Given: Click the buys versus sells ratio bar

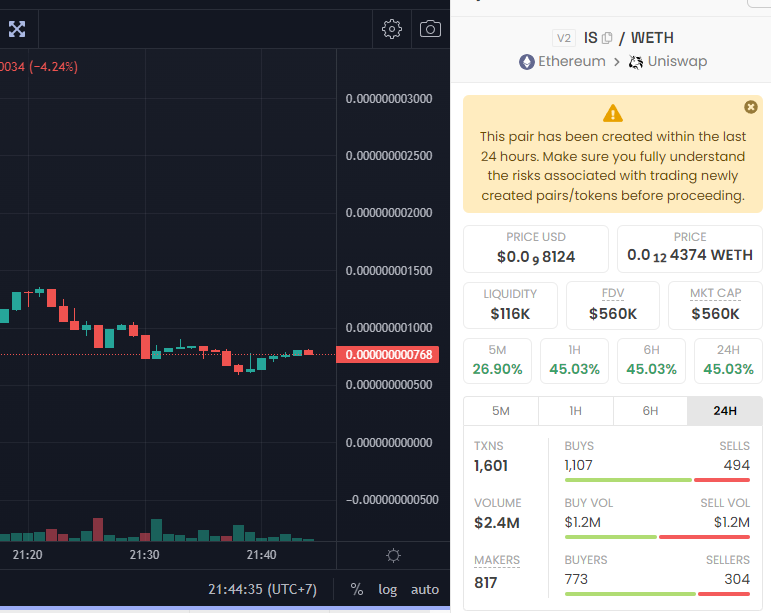Looking at the screenshot, I should [657, 480].
